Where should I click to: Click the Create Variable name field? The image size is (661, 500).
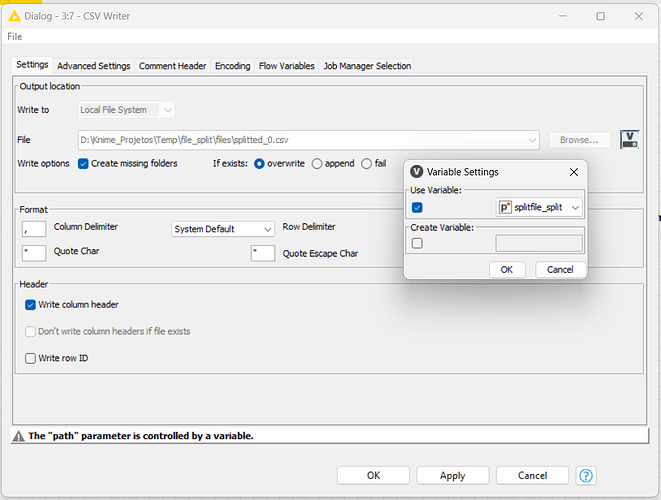pyautogui.click(x=539, y=243)
